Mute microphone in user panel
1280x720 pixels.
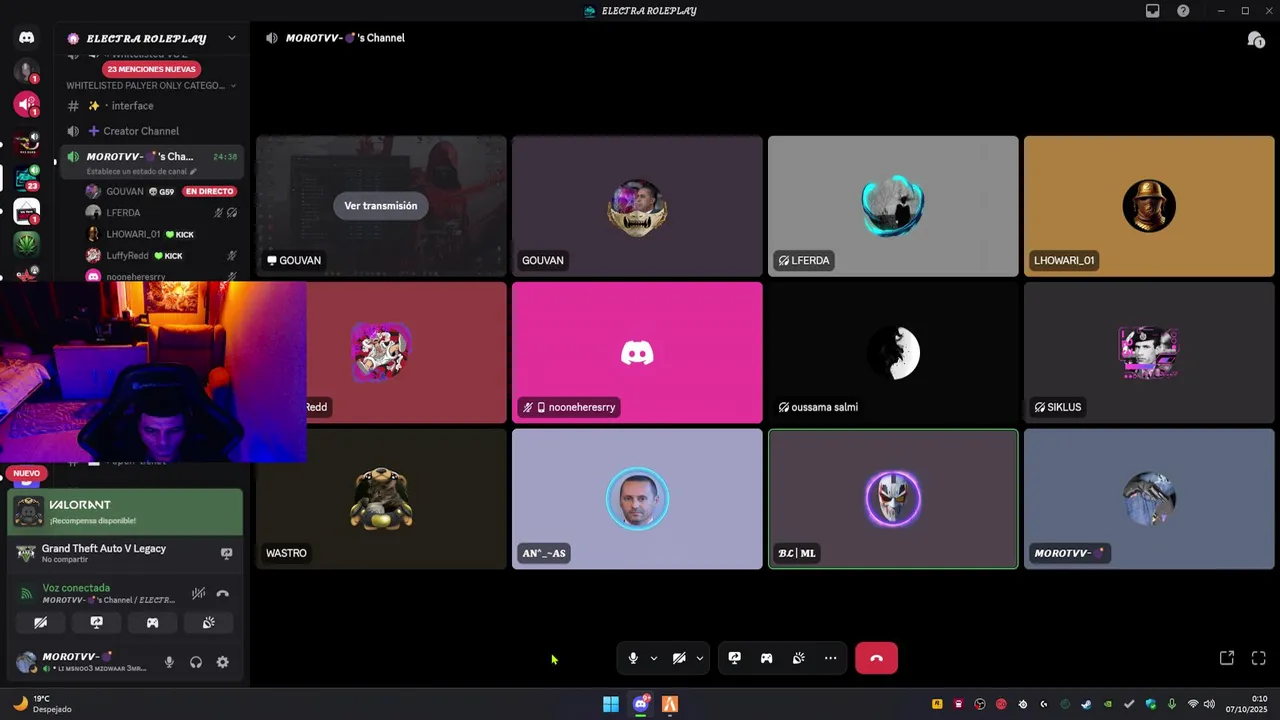(169, 662)
